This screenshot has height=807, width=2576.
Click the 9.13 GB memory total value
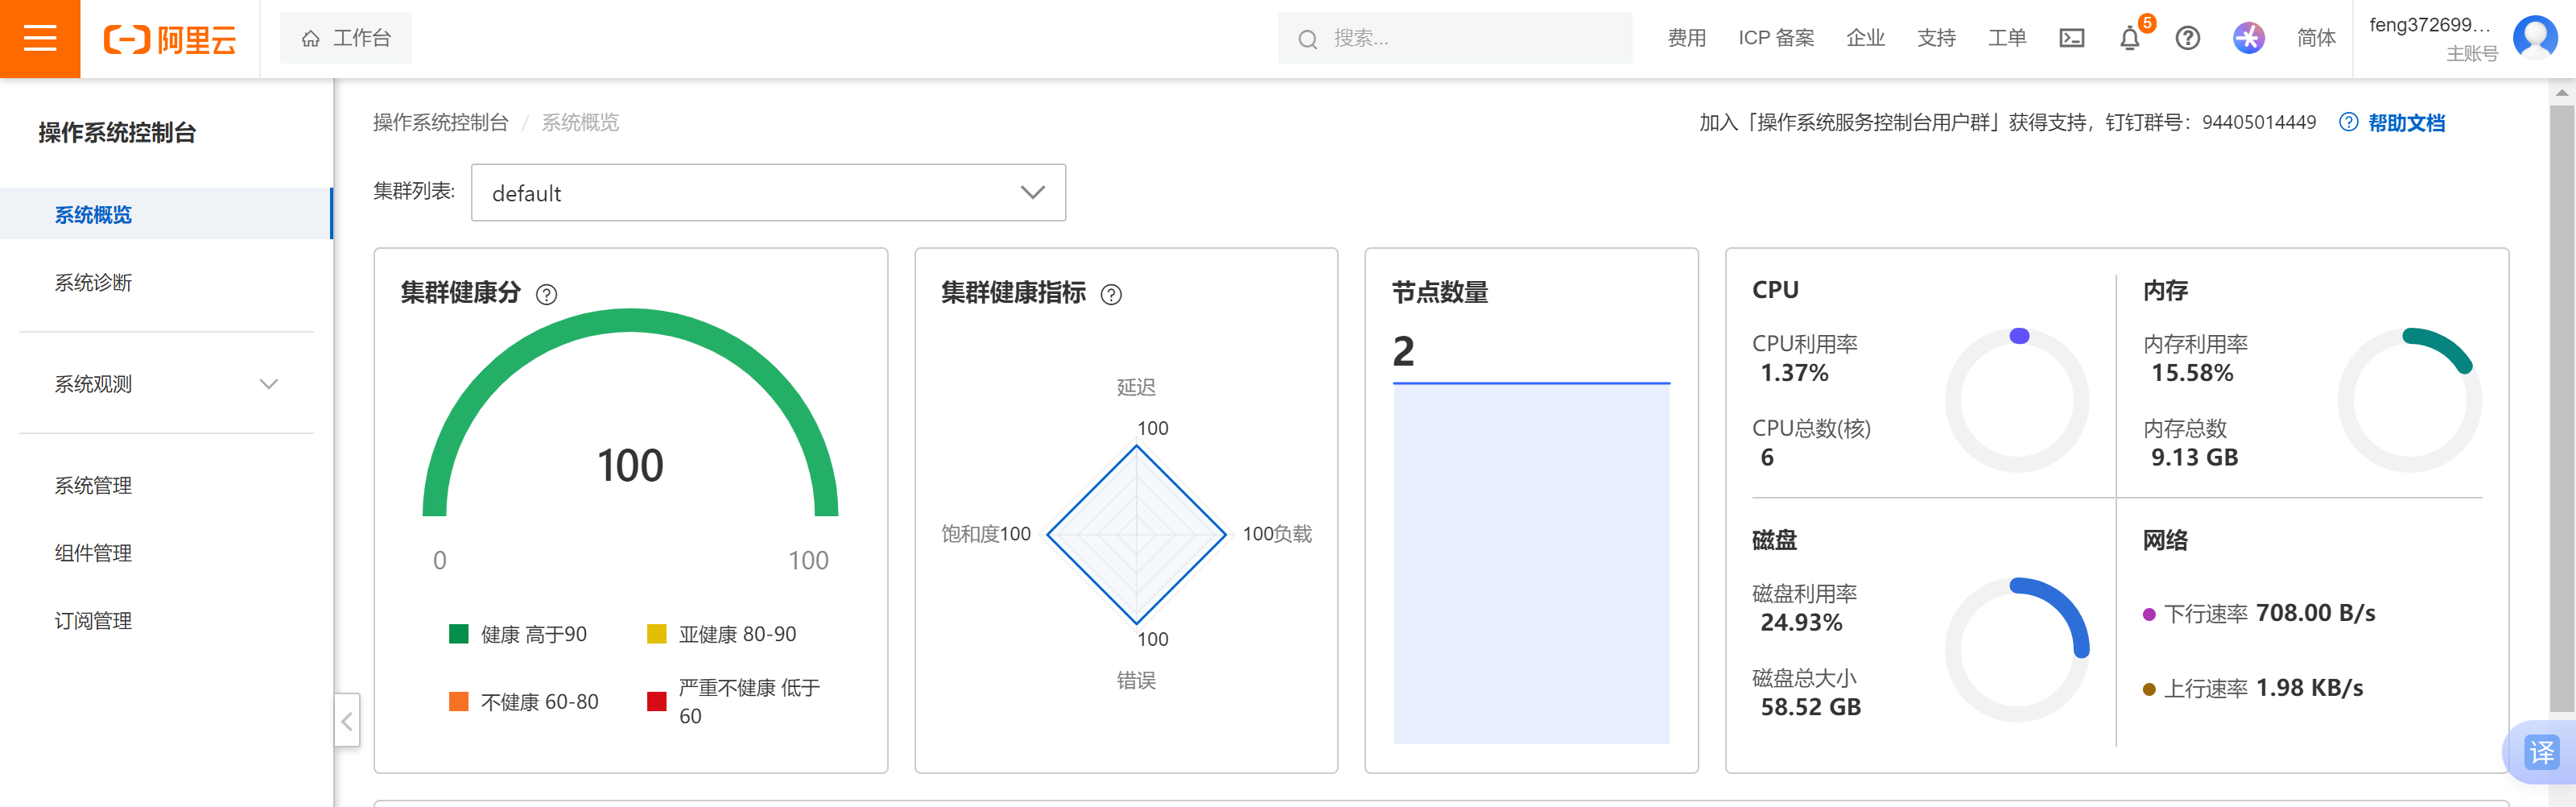(x=2195, y=457)
